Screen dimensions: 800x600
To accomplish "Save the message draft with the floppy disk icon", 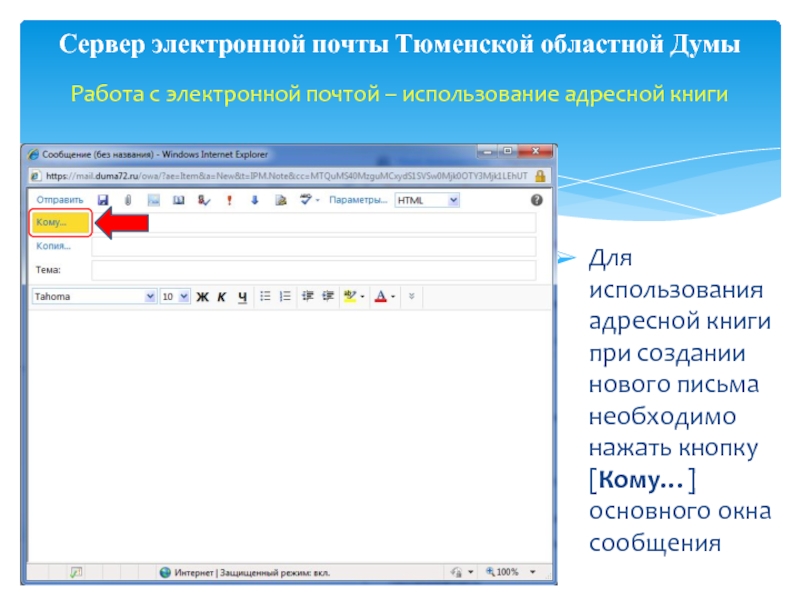I will (103, 200).
